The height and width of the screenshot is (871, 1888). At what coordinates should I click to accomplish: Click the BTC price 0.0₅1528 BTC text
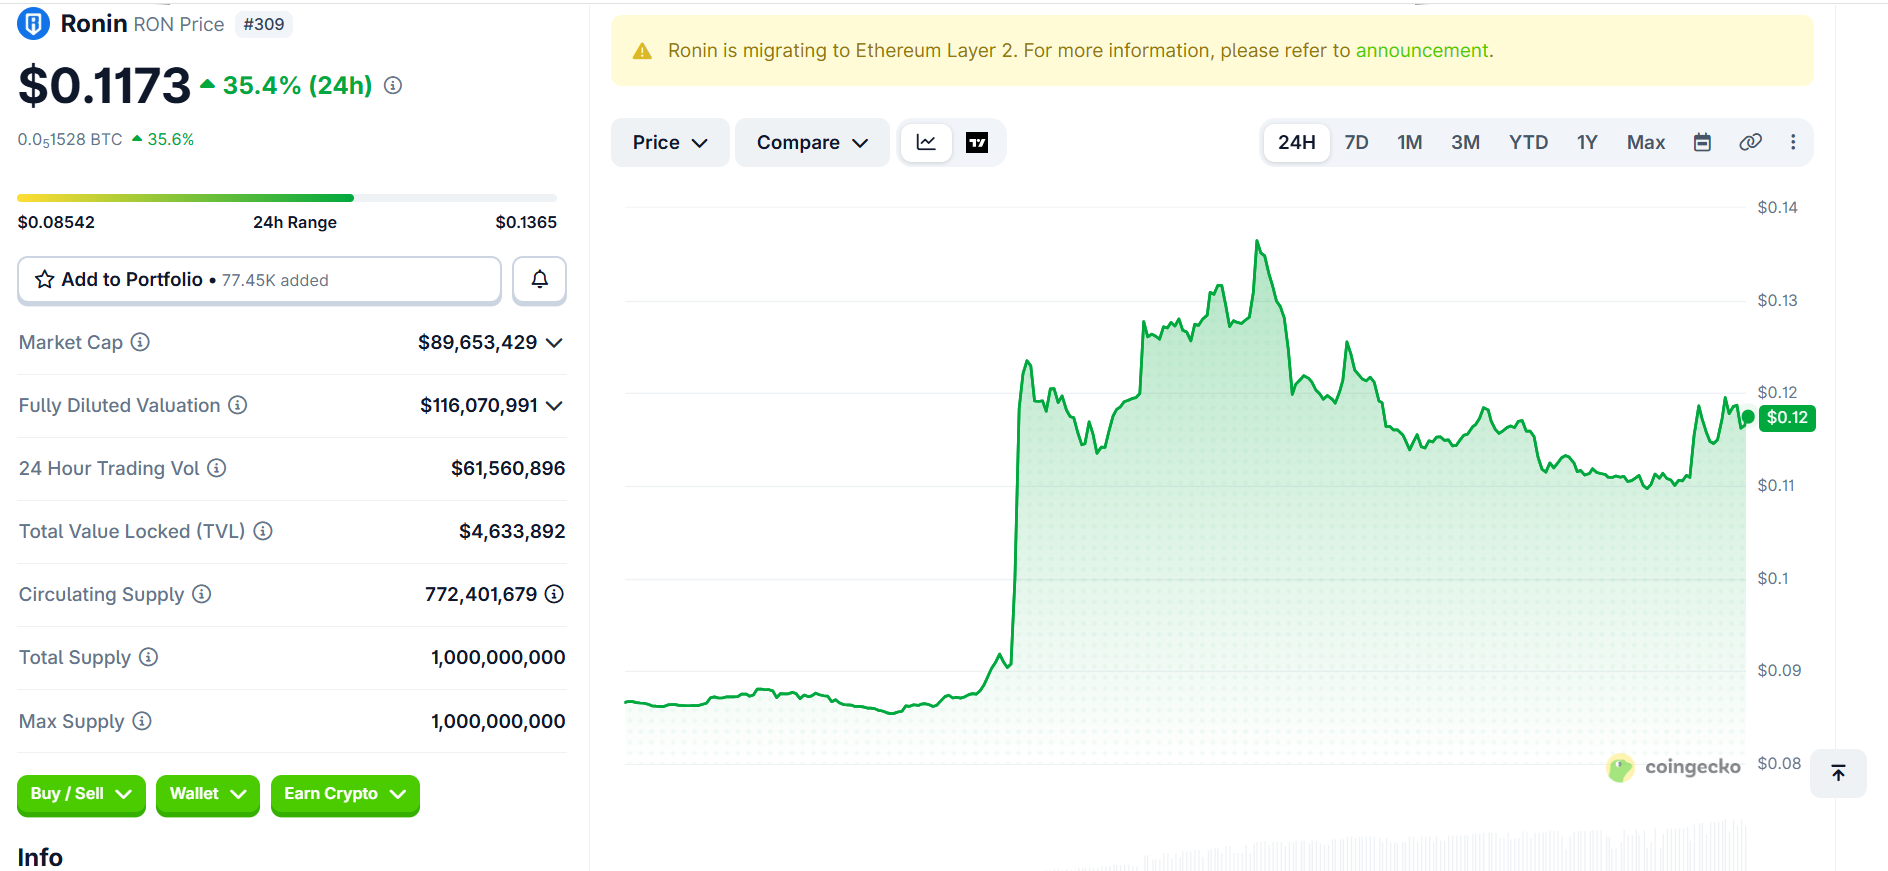(x=70, y=140)
